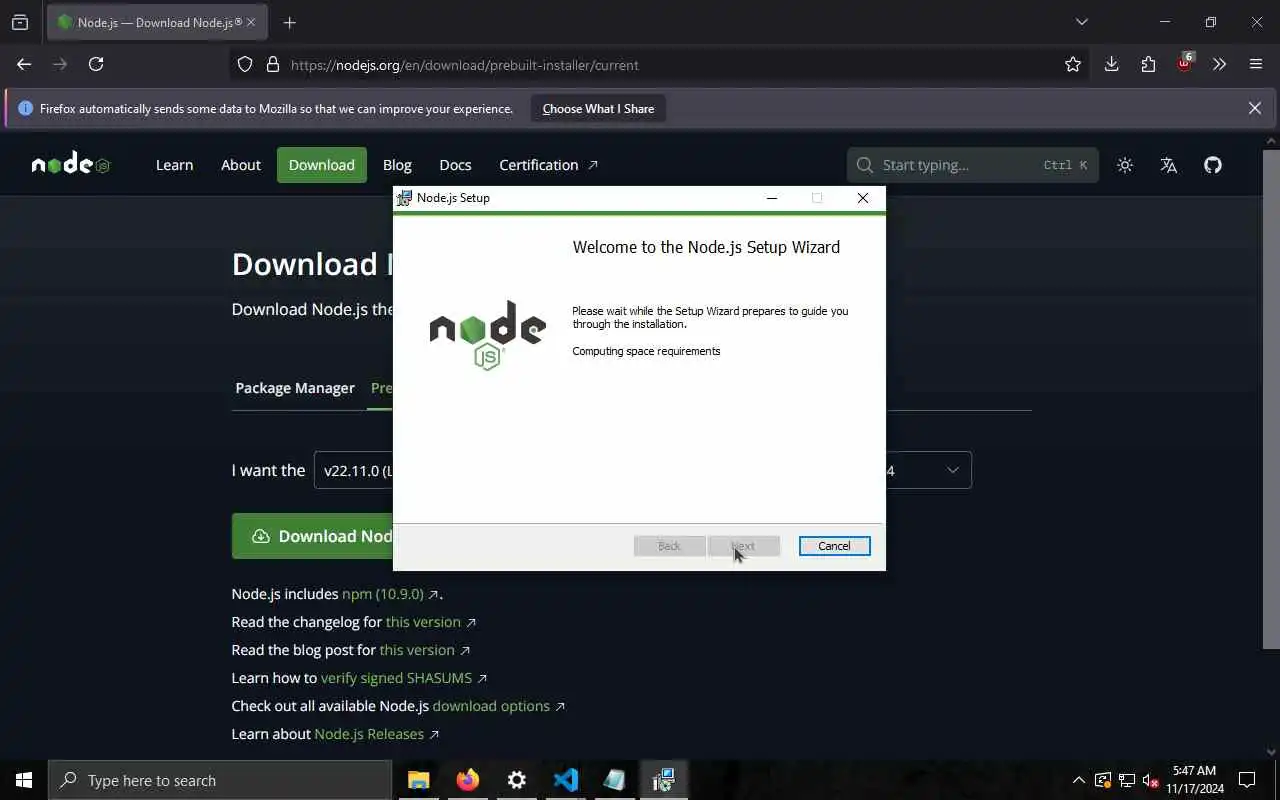Click the taskbar clock and date
This screenshot has width=1280, height=800.
tap(1194, 780)
